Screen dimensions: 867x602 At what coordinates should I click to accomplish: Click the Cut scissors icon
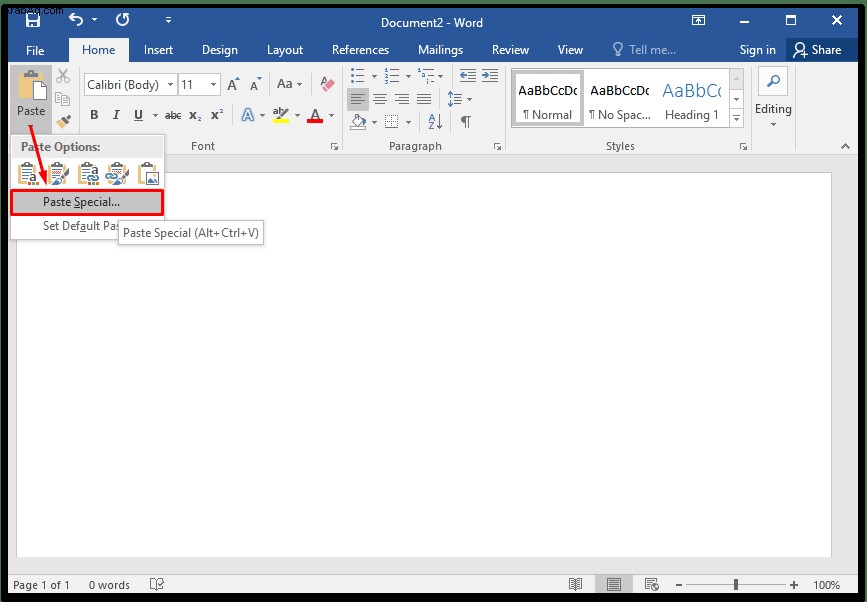point(63,76)
